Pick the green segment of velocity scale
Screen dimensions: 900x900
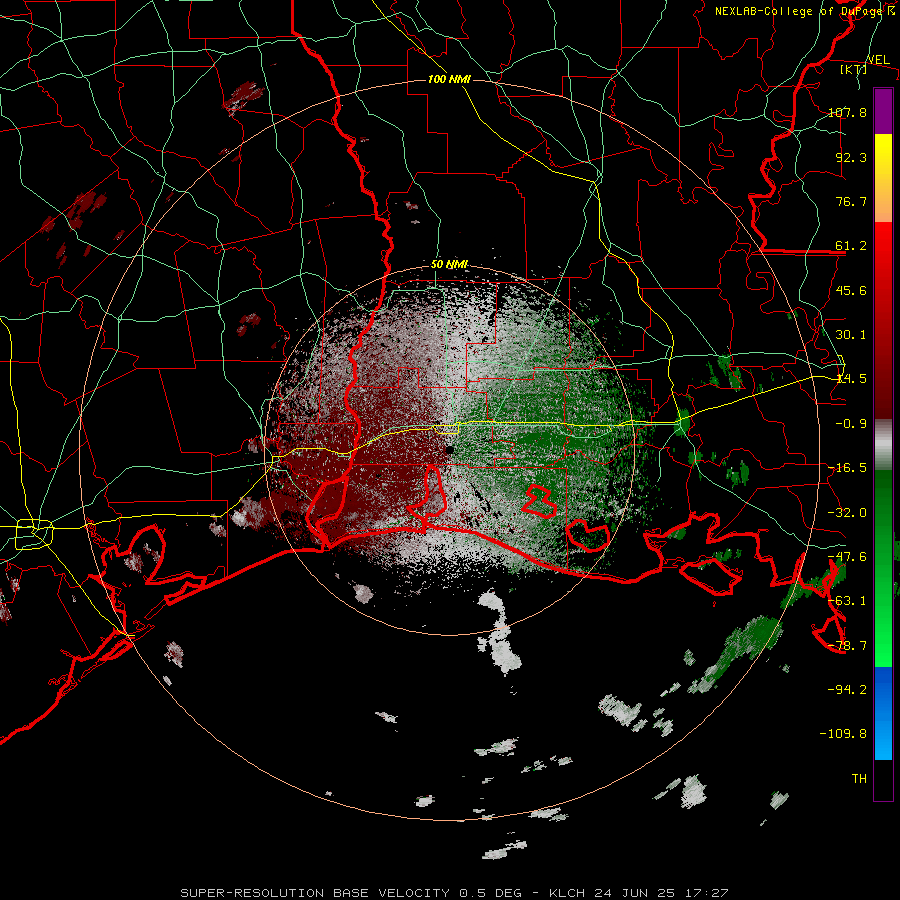tap(883, 568)
